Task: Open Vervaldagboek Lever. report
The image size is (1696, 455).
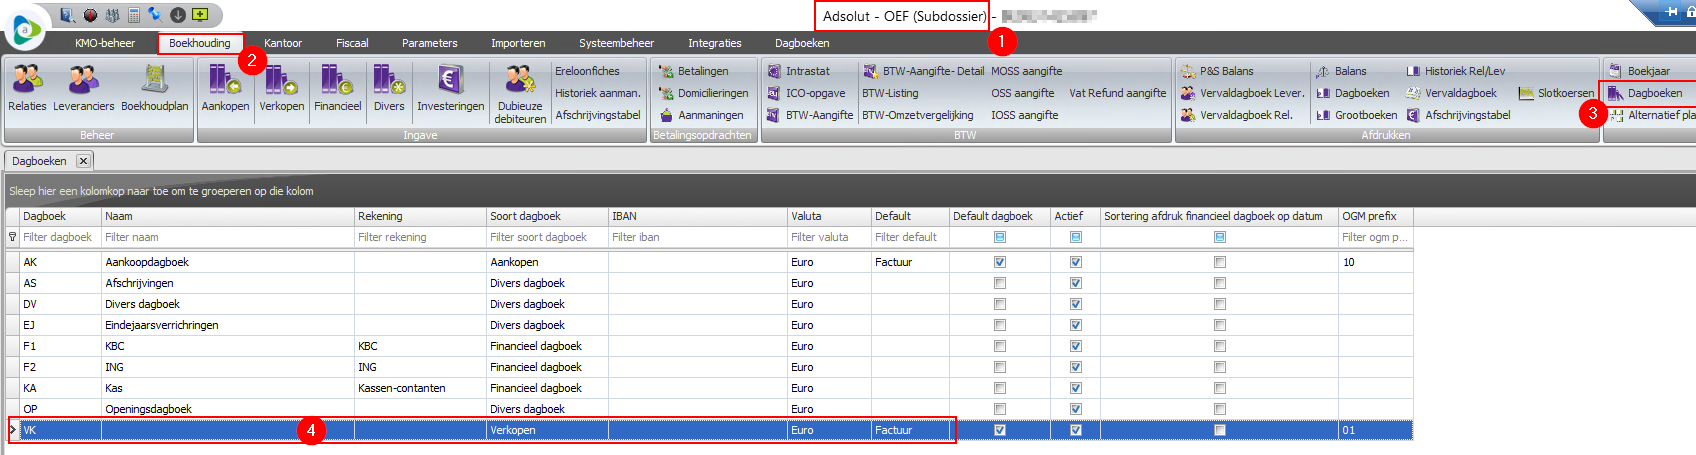Action: pos(1241,93)
